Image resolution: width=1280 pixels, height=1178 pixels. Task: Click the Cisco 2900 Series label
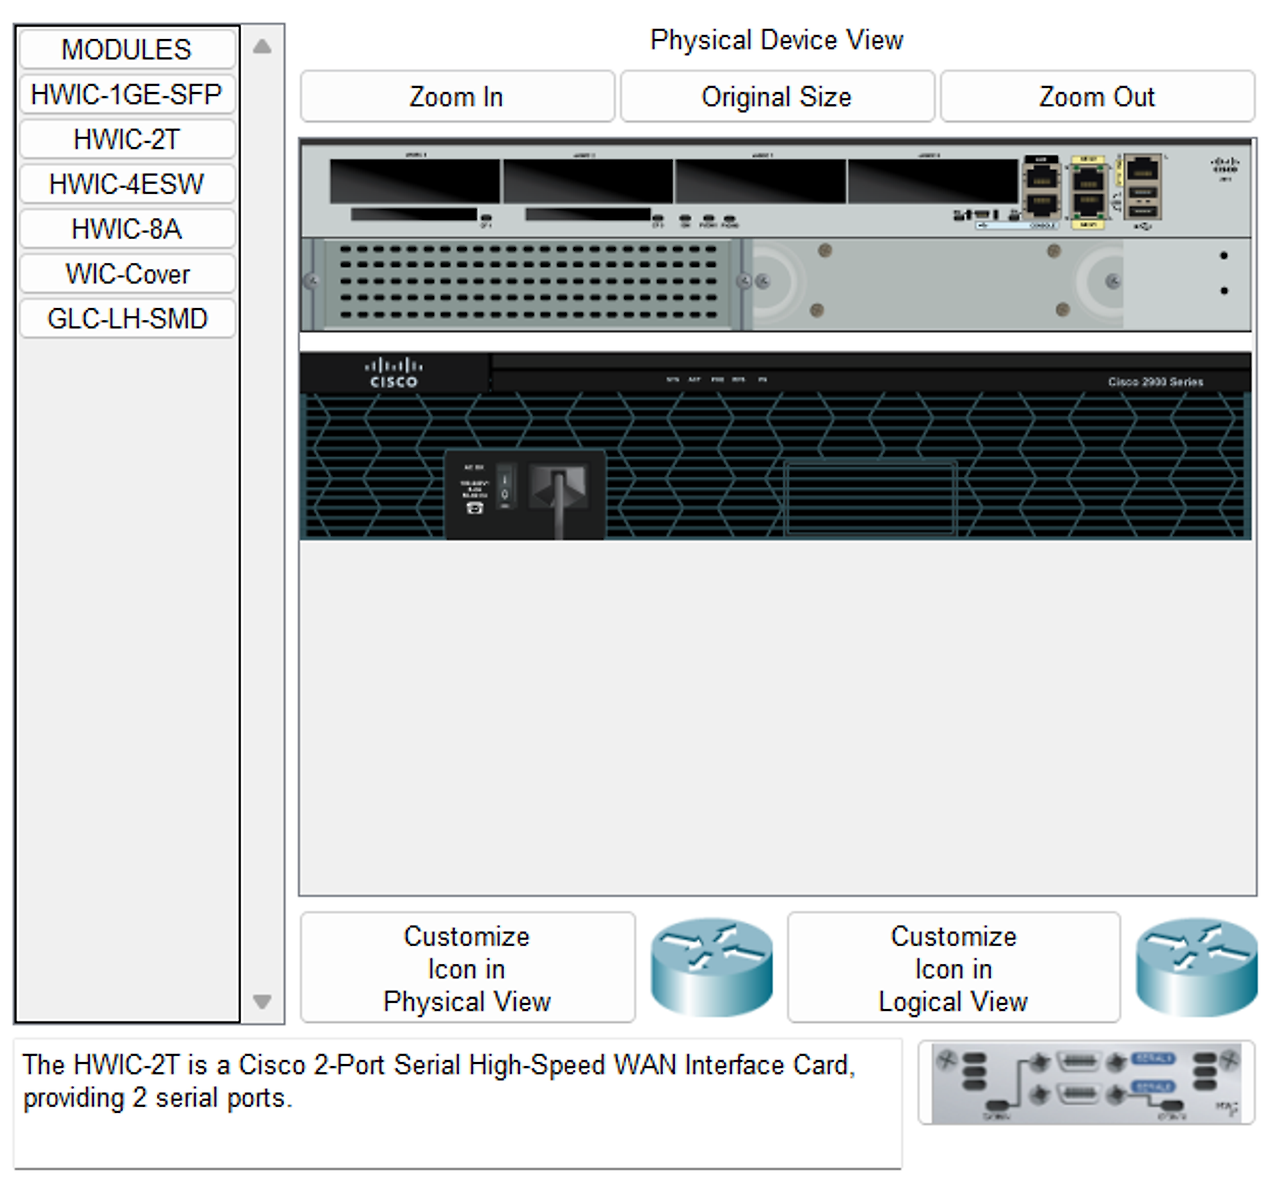coord(1155,382)
